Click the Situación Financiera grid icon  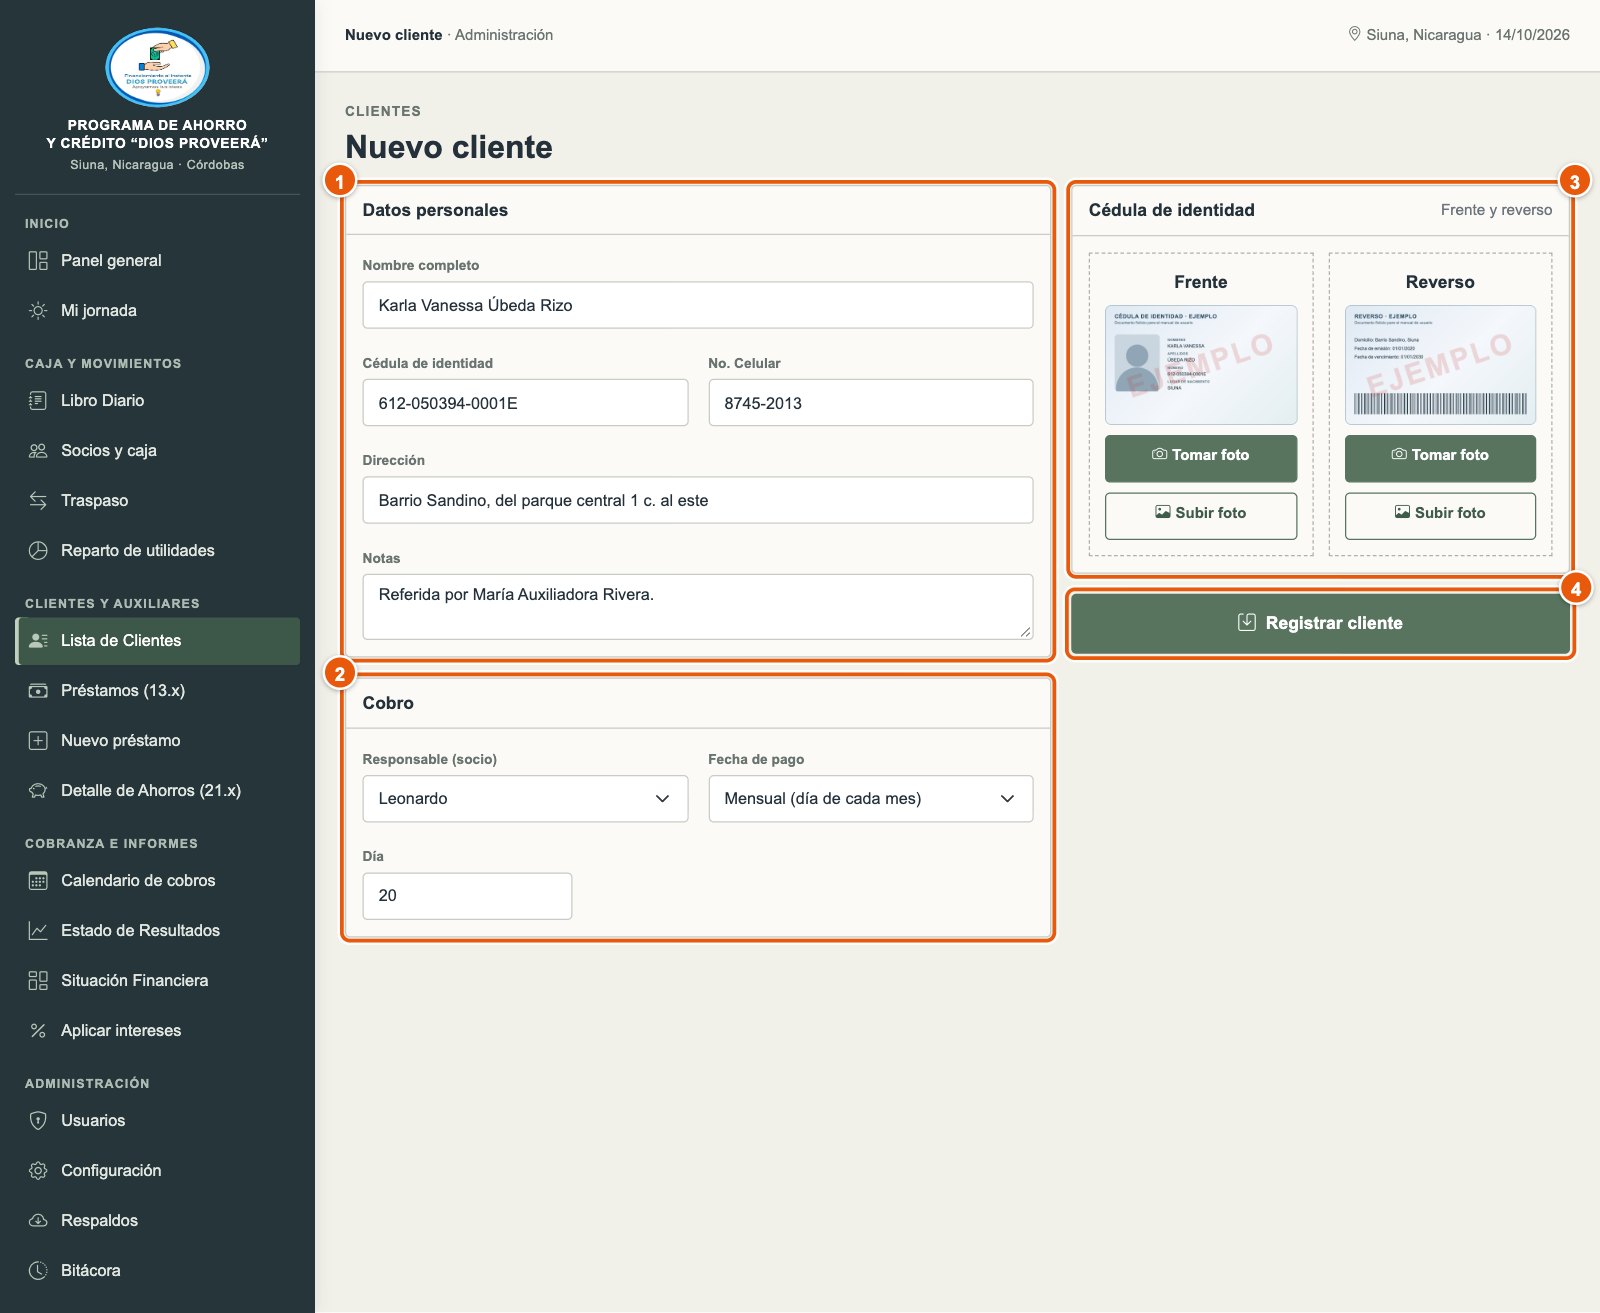tap(38, 981)
